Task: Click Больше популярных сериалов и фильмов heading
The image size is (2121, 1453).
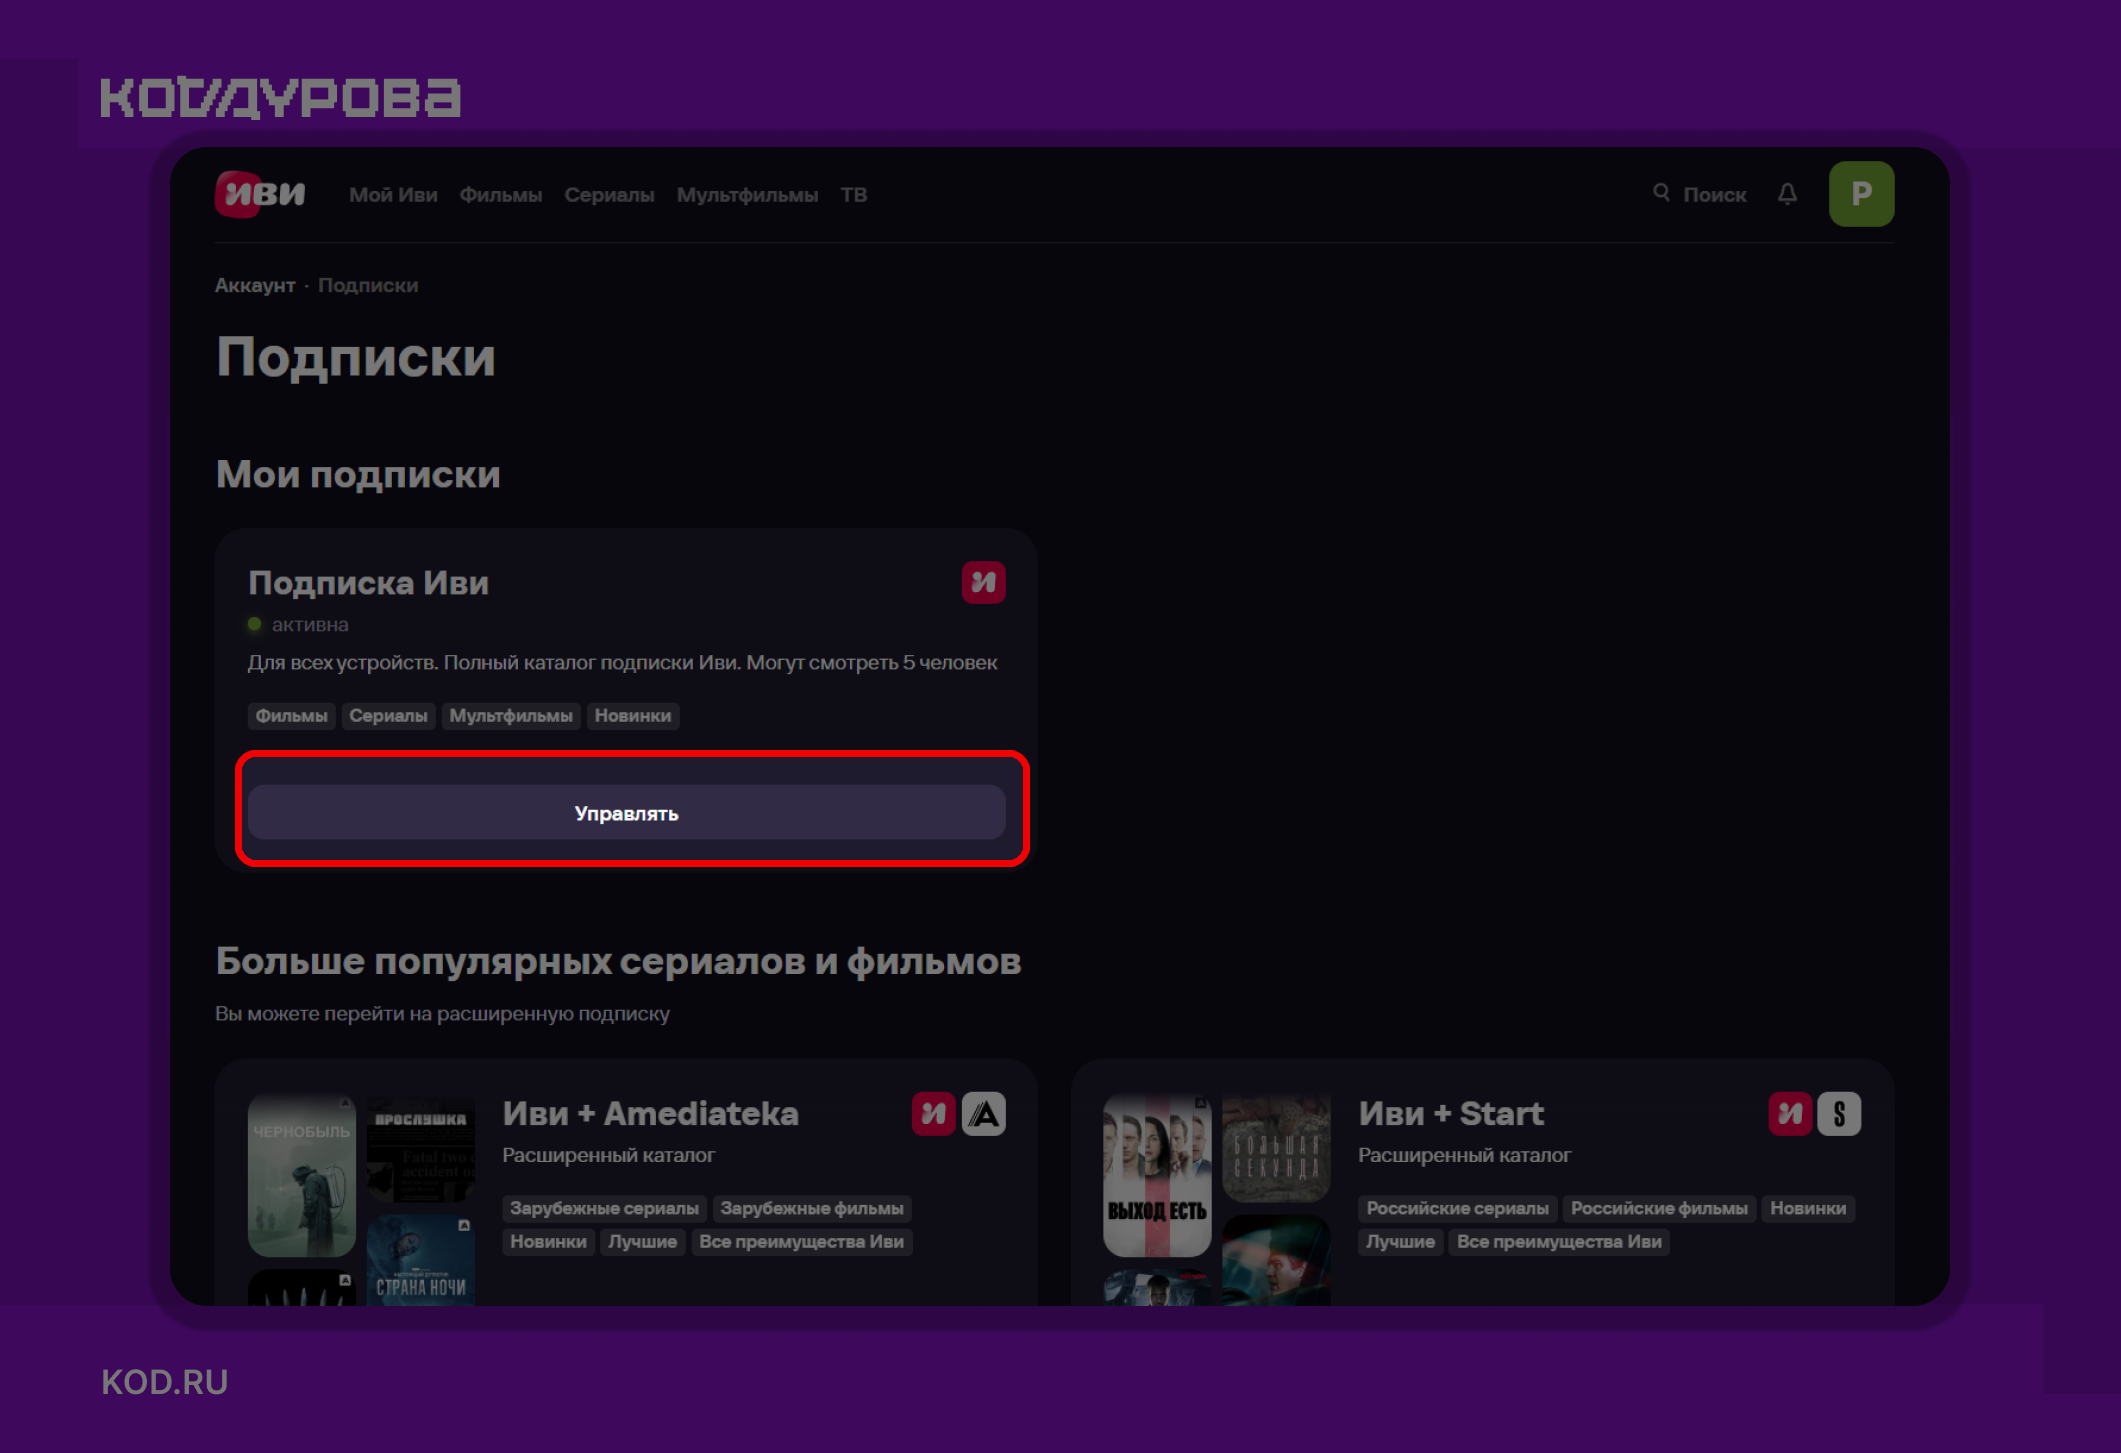Action: (x=618, y=961)
